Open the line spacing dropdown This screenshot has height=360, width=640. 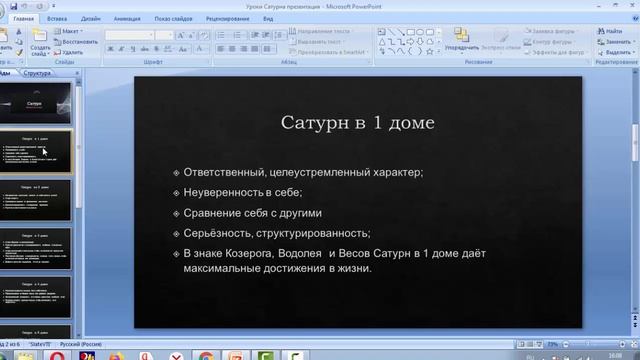pos(279,36)
